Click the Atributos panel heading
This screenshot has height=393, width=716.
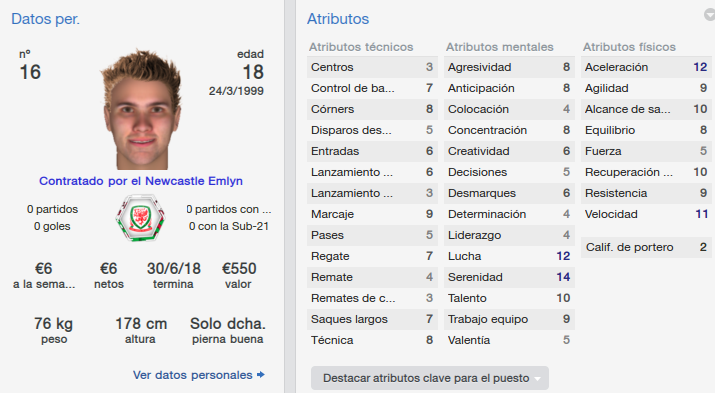(338, 19)
